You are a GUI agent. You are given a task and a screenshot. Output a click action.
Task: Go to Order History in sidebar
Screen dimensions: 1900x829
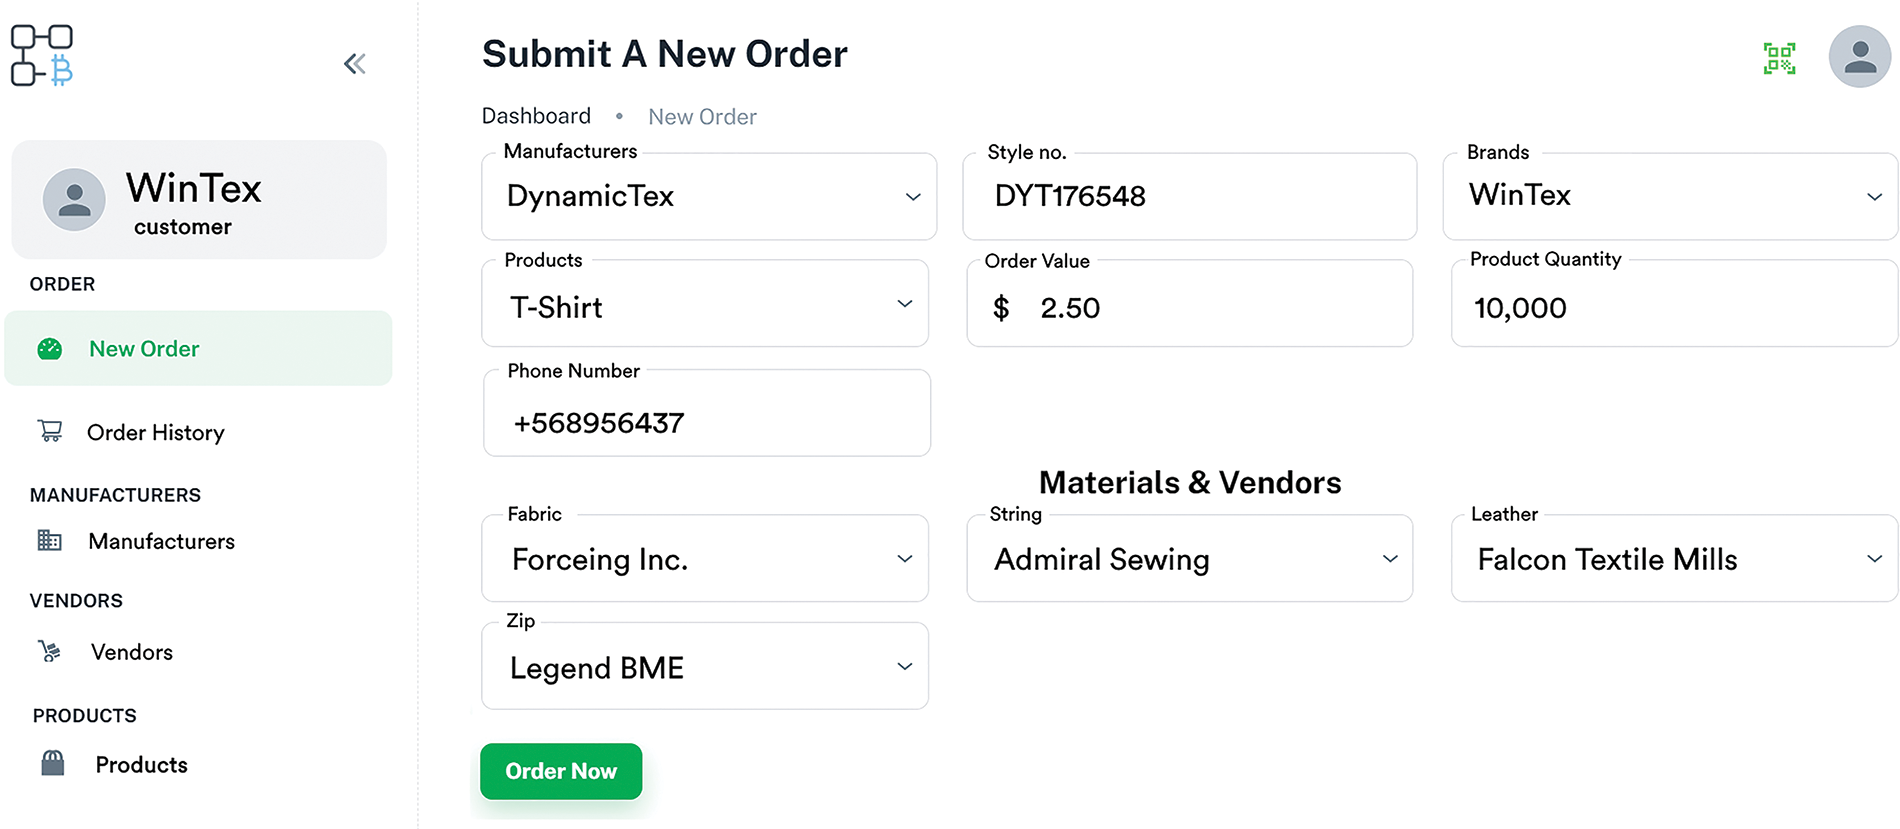pos(155,432)
